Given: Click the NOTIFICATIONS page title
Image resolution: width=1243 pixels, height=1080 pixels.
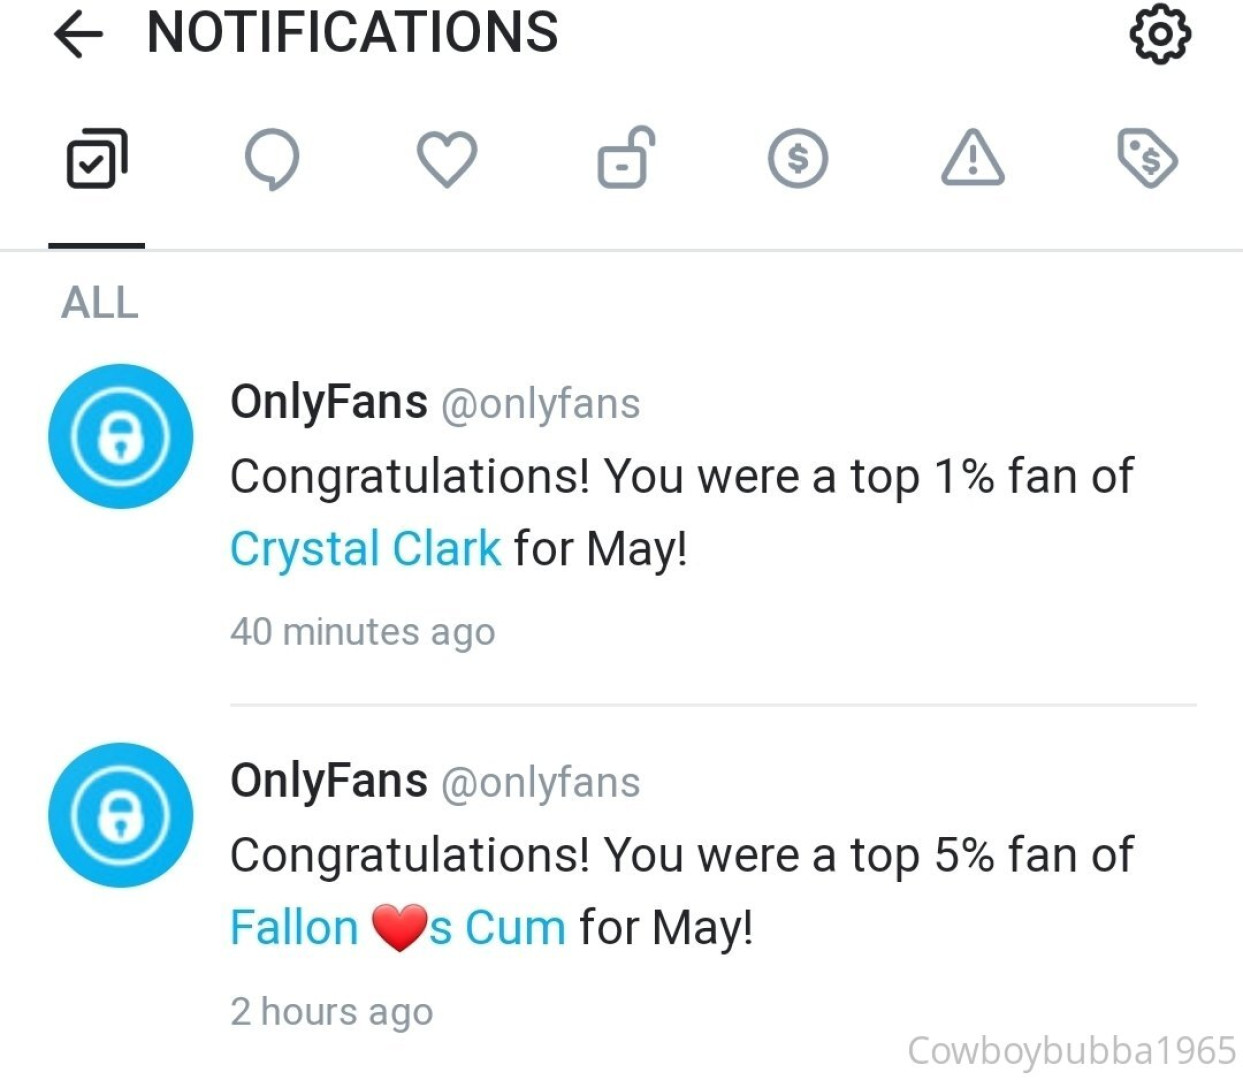Looking at the screenshot, I should click(x=352, y=33).
